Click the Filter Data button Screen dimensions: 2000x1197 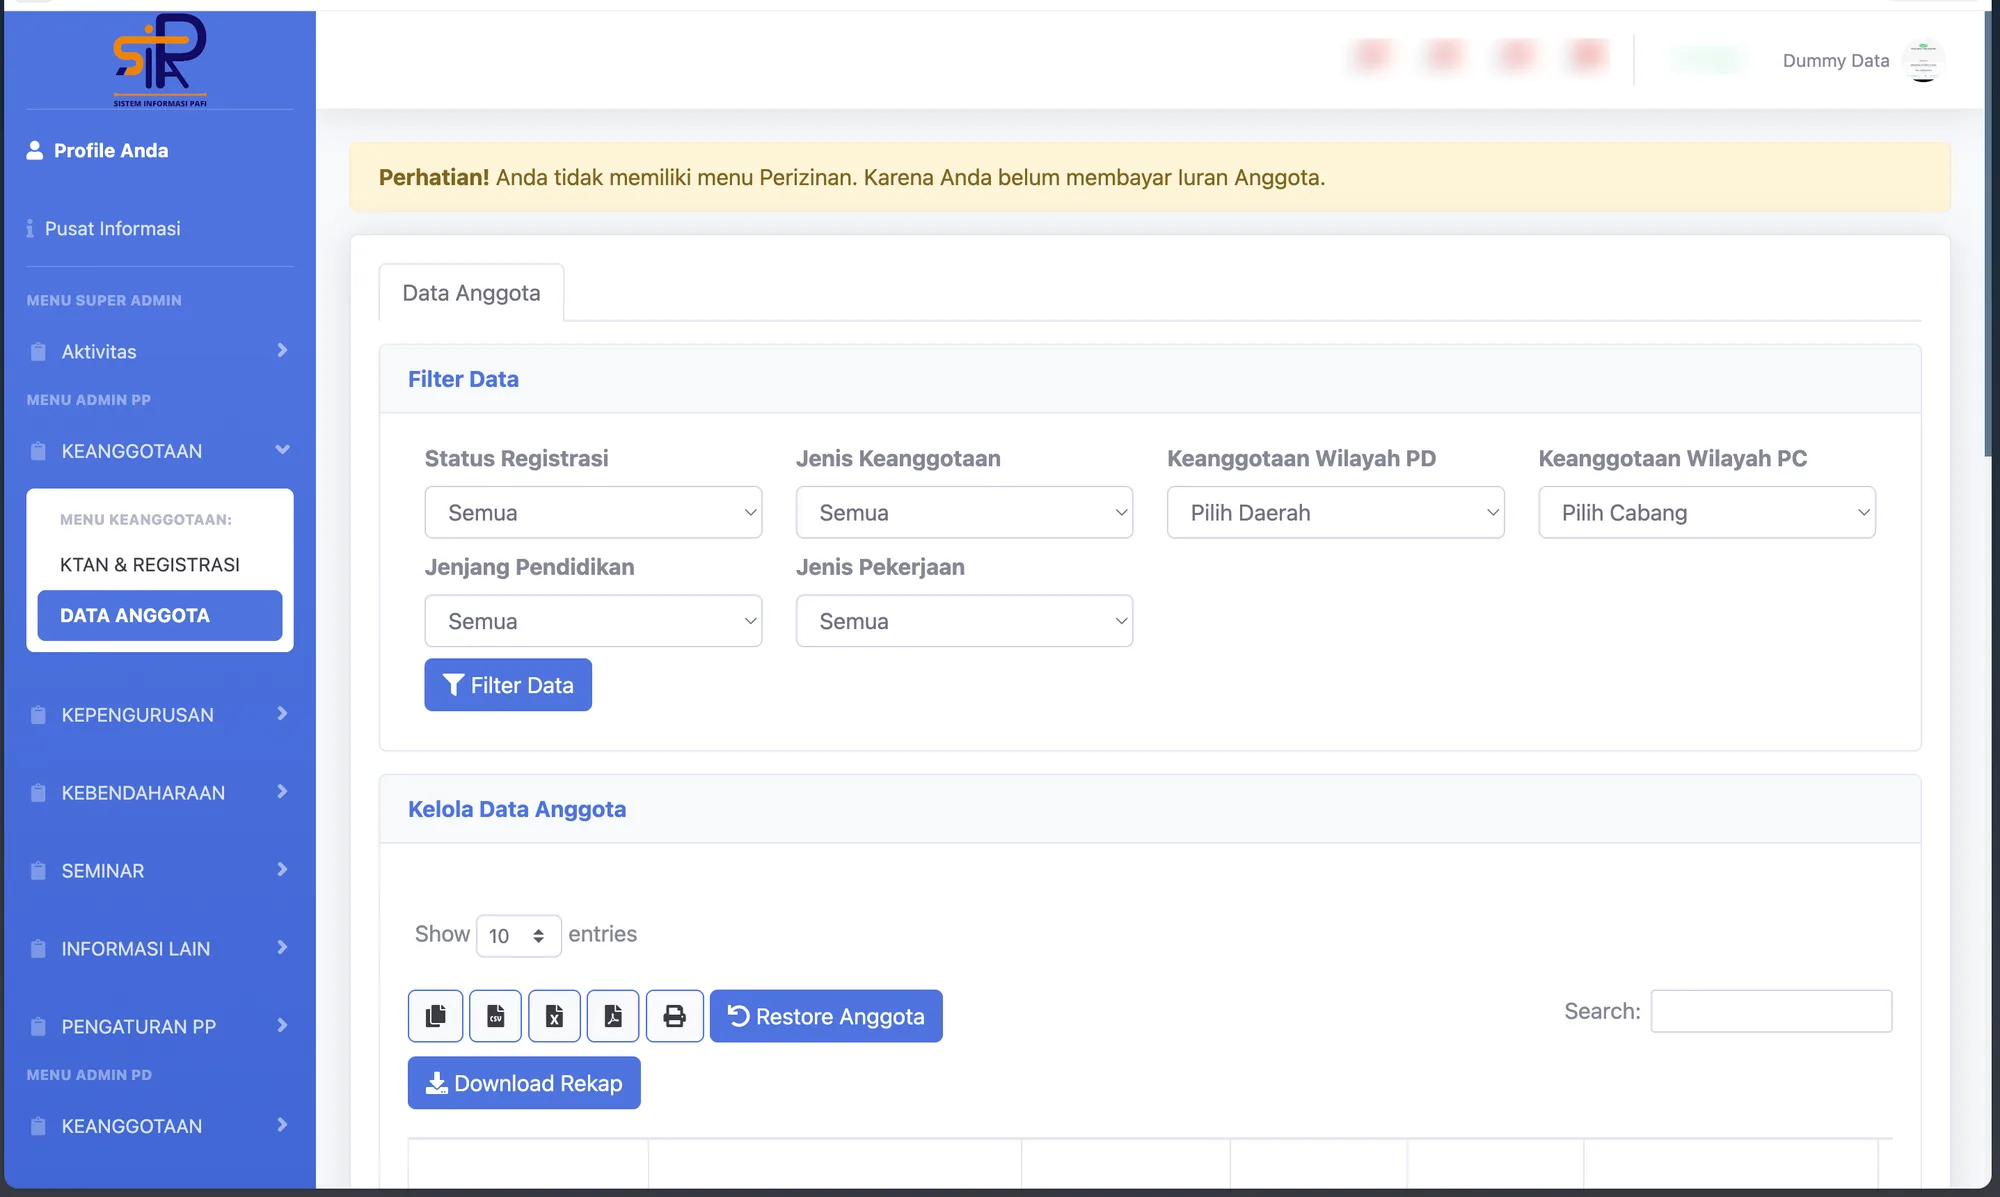(508, 685)
